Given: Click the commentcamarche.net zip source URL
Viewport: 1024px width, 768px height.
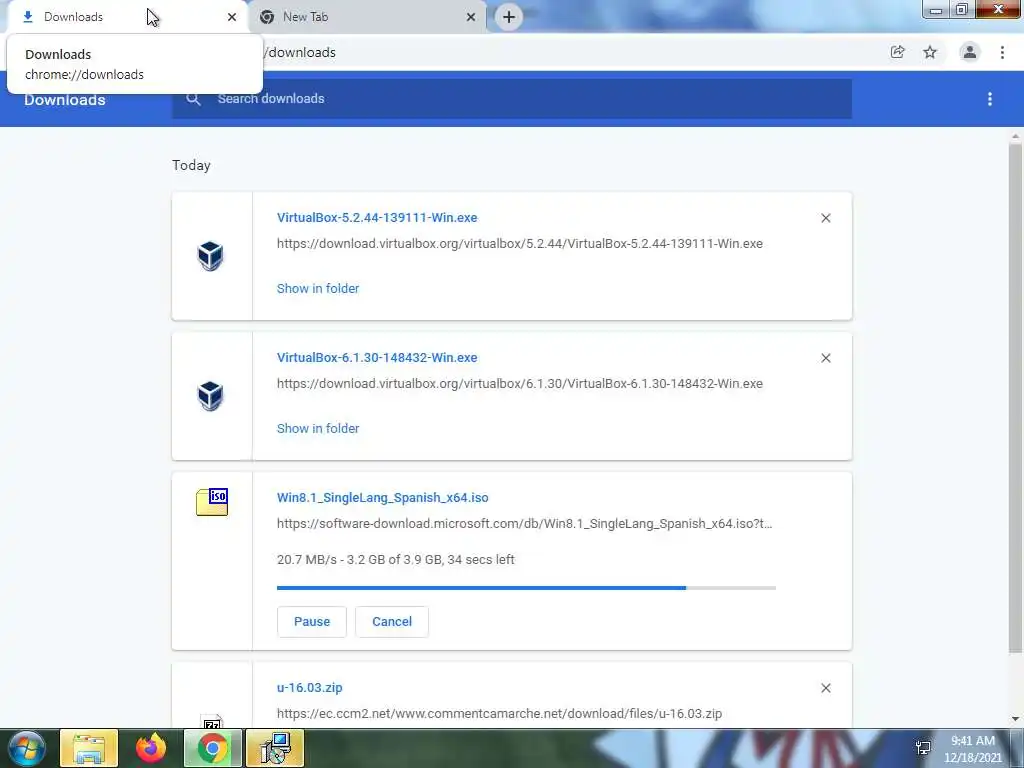Looking at the screenshot, I should 500,714.
